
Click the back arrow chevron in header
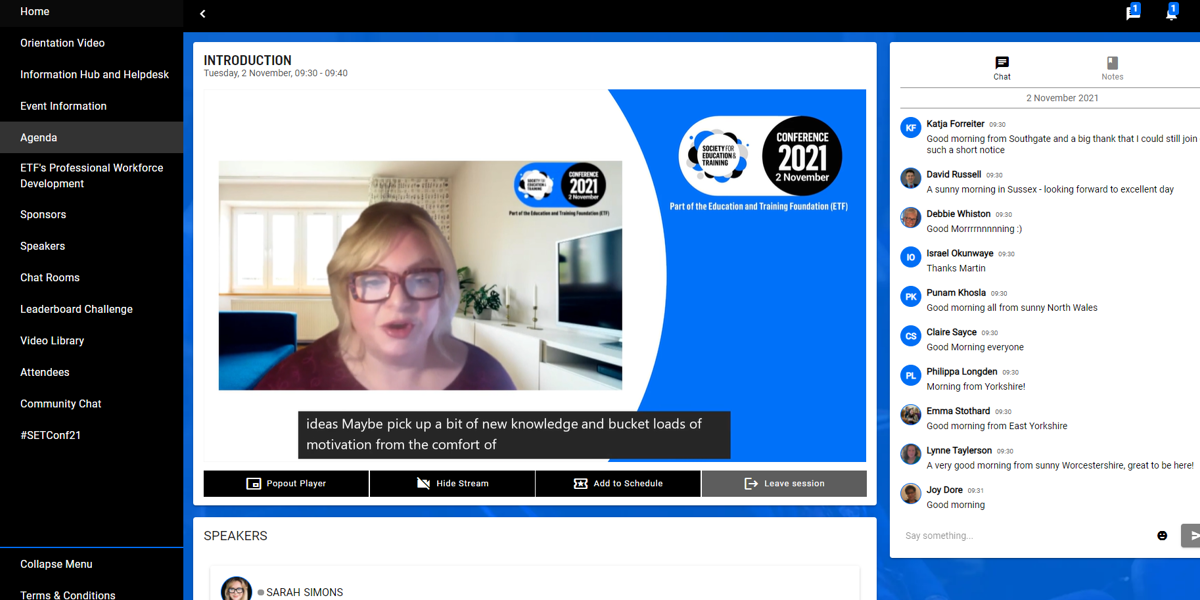point(203,14)
